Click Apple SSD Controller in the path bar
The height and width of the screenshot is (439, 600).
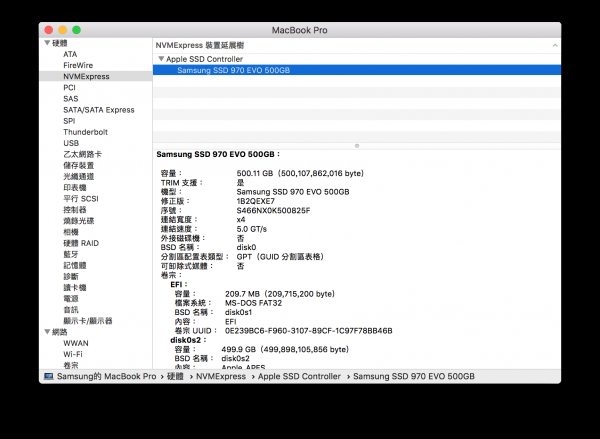pyautogui.click(x=299, y=376)
